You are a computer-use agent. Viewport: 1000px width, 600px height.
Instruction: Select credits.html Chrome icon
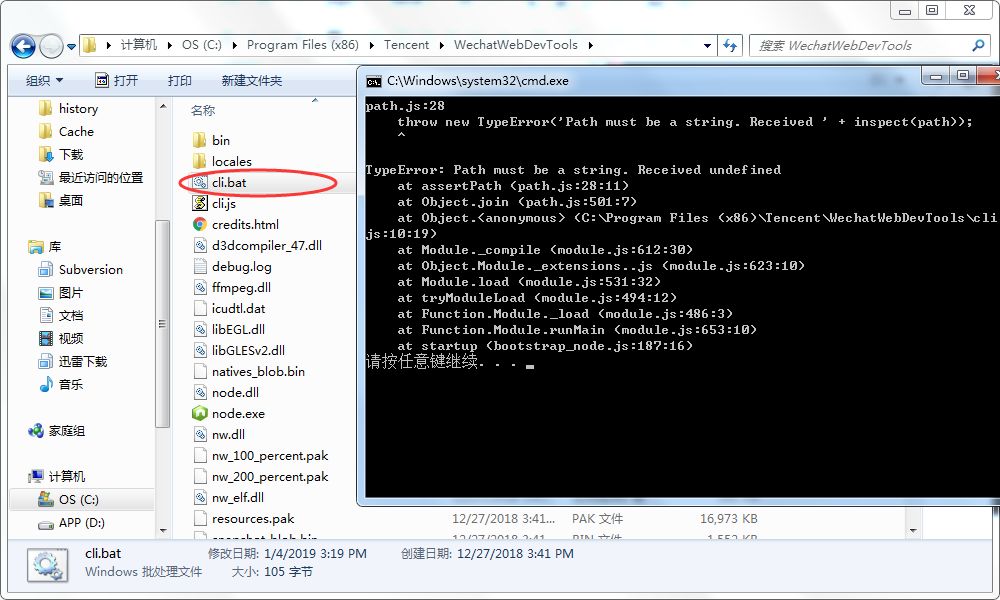[x=200, y=224]
